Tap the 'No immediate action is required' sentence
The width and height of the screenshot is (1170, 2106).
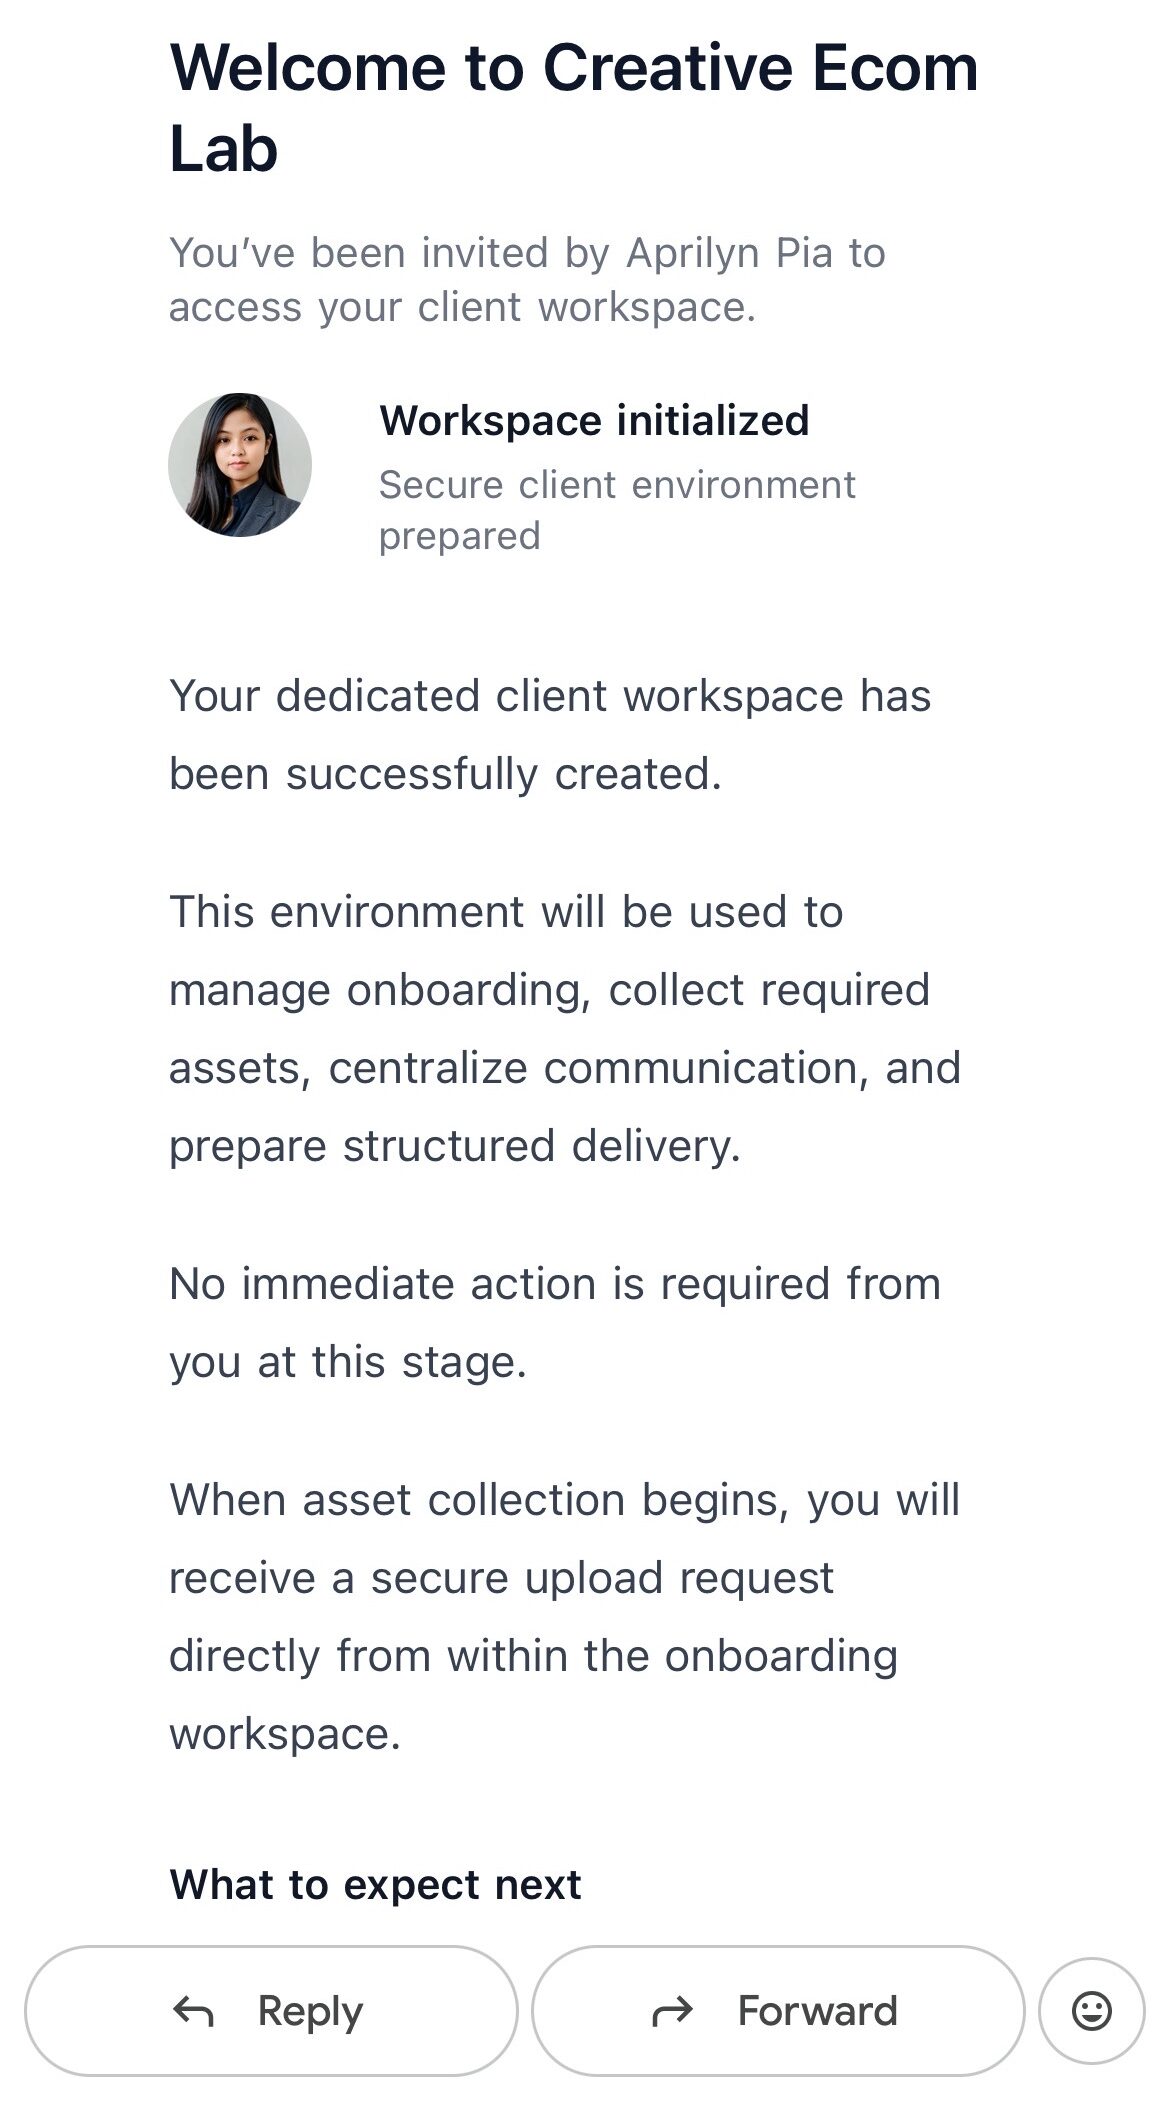555,1284
